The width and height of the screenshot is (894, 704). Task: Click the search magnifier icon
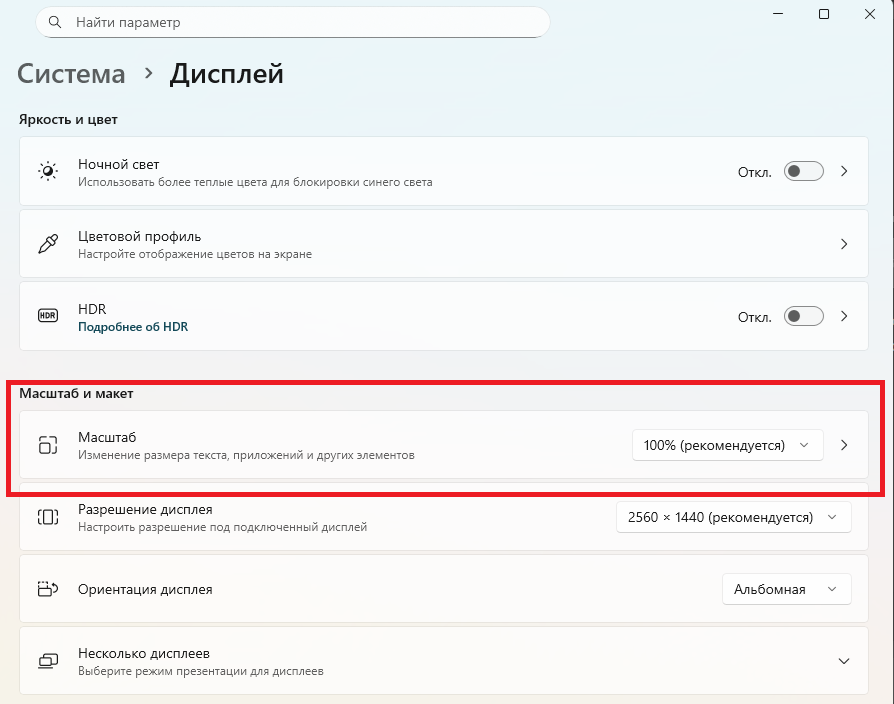point(54,22)
